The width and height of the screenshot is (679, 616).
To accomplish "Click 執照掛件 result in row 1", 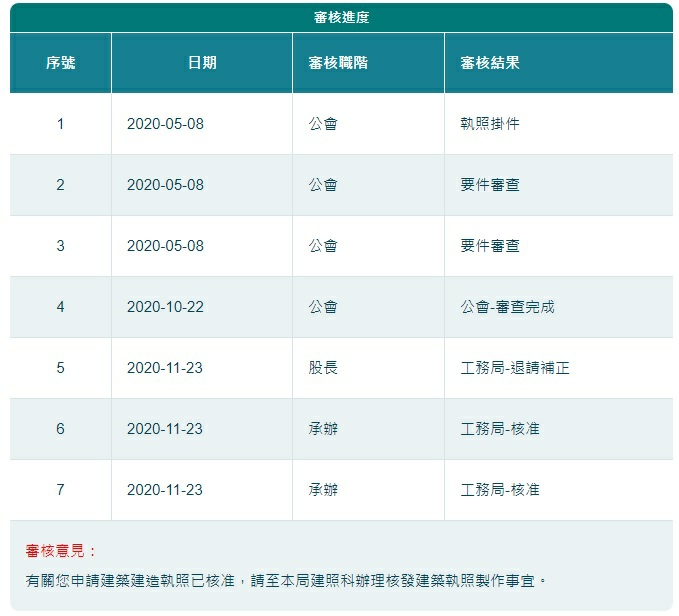I will tap(490, 124).
